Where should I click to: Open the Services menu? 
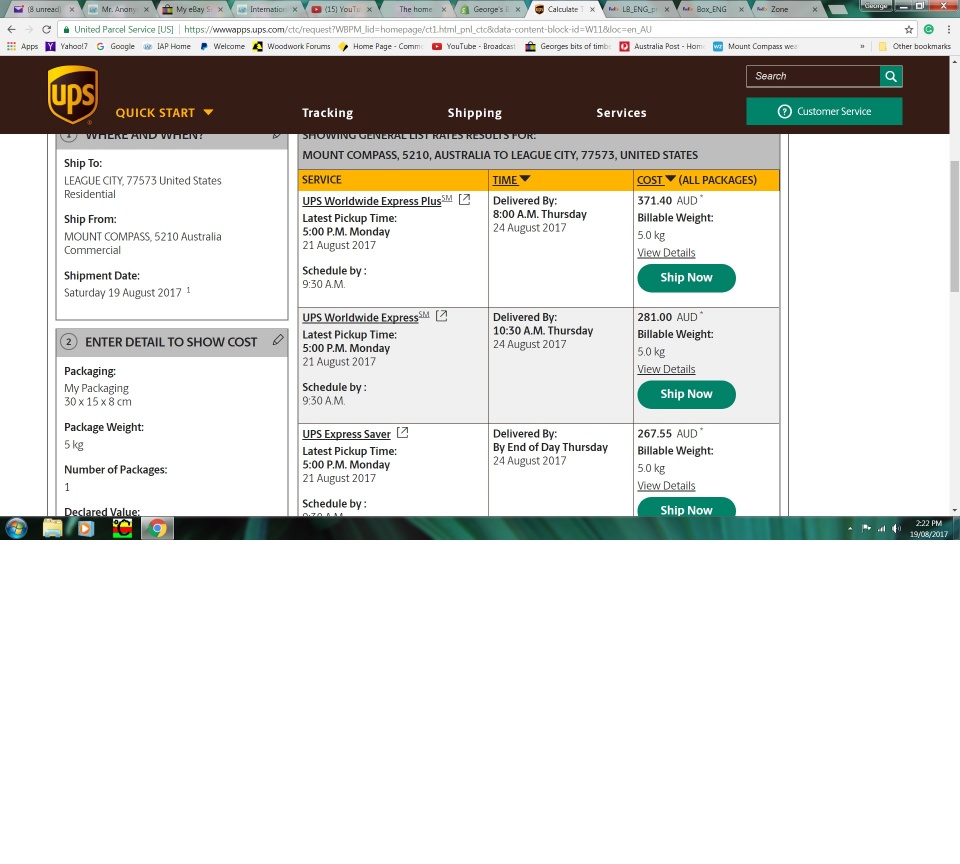621,113
